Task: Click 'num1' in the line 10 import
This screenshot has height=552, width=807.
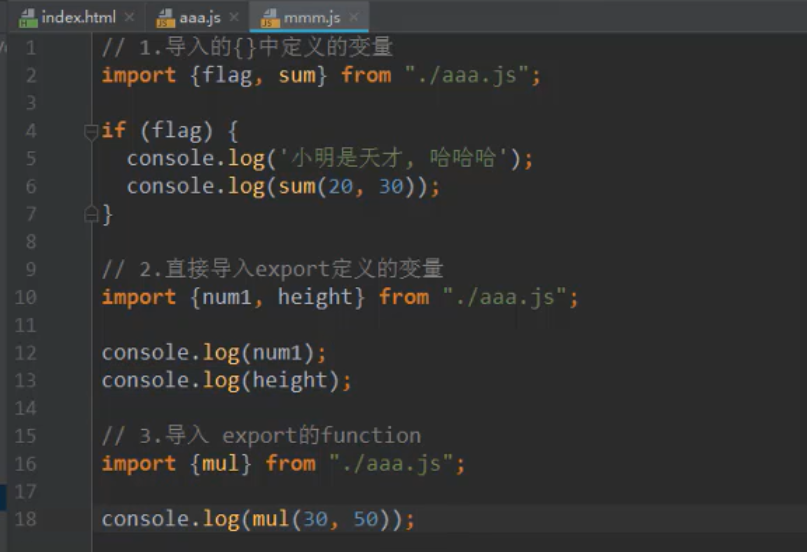Action: click(x=227, y=297)
